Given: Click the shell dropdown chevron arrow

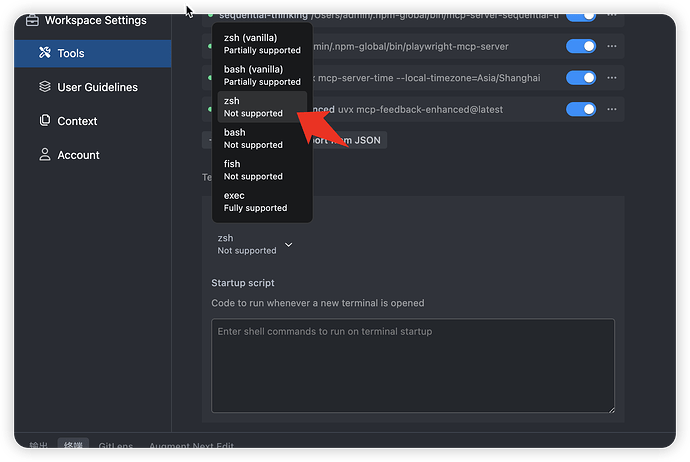Looking at the screenshot, I should coord(289,245).
